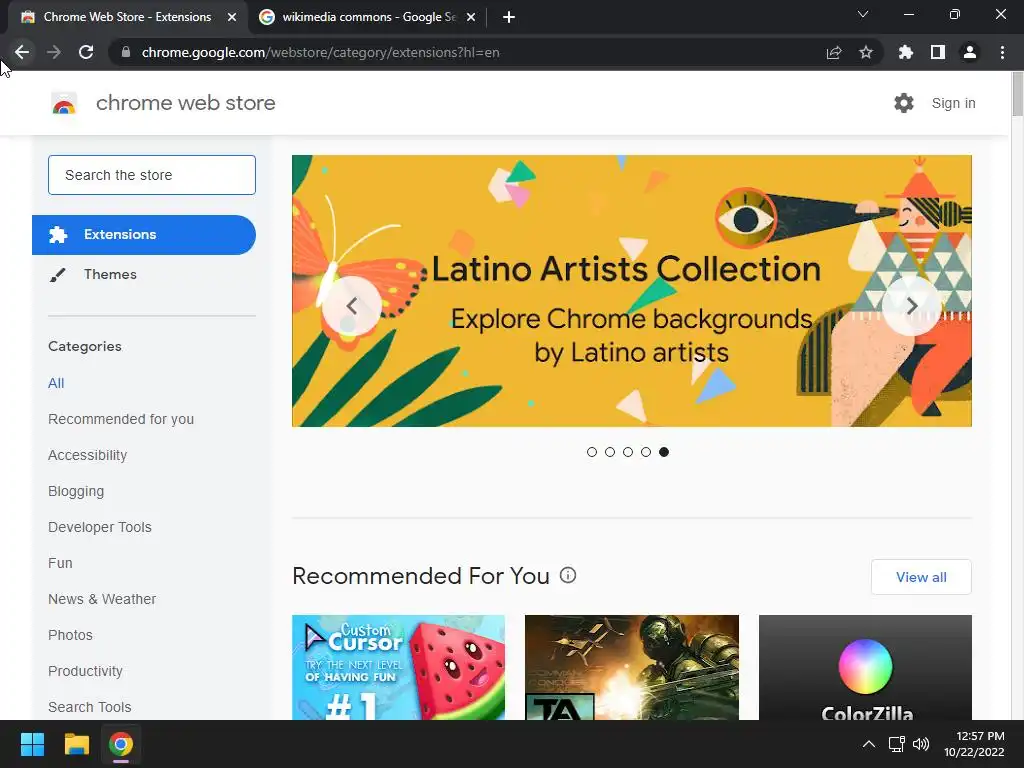The width and height of the screenshot is (1024, 768).
Task: Open the web store settings gear
Action: (904, 103)
